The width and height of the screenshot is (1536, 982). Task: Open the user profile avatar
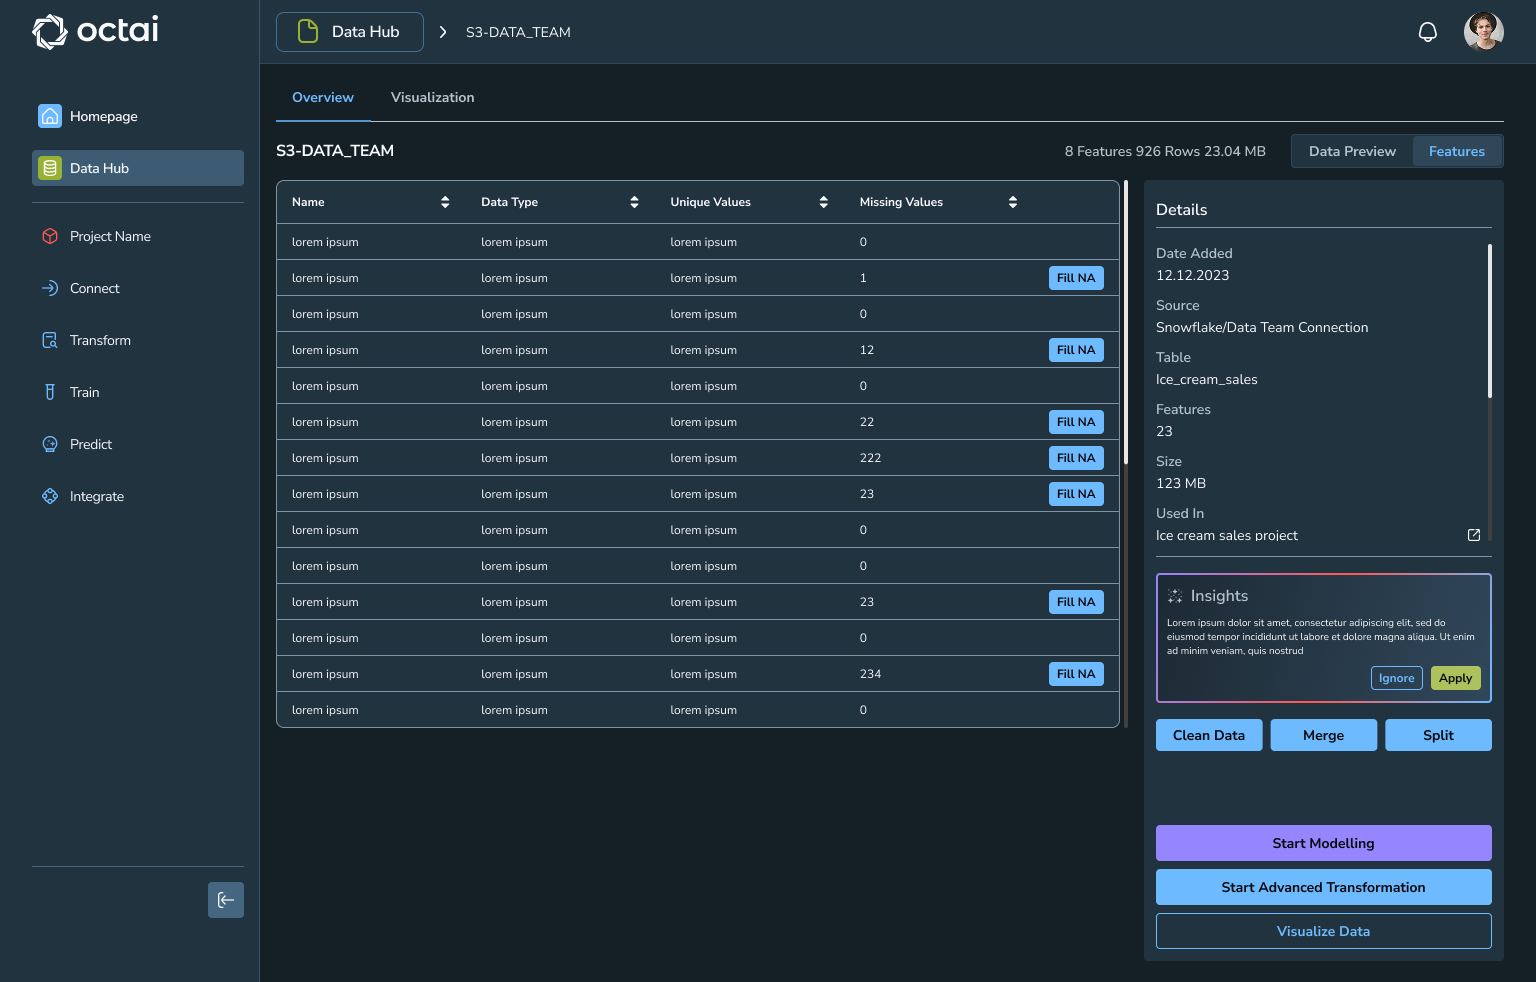pos(1484,32)
